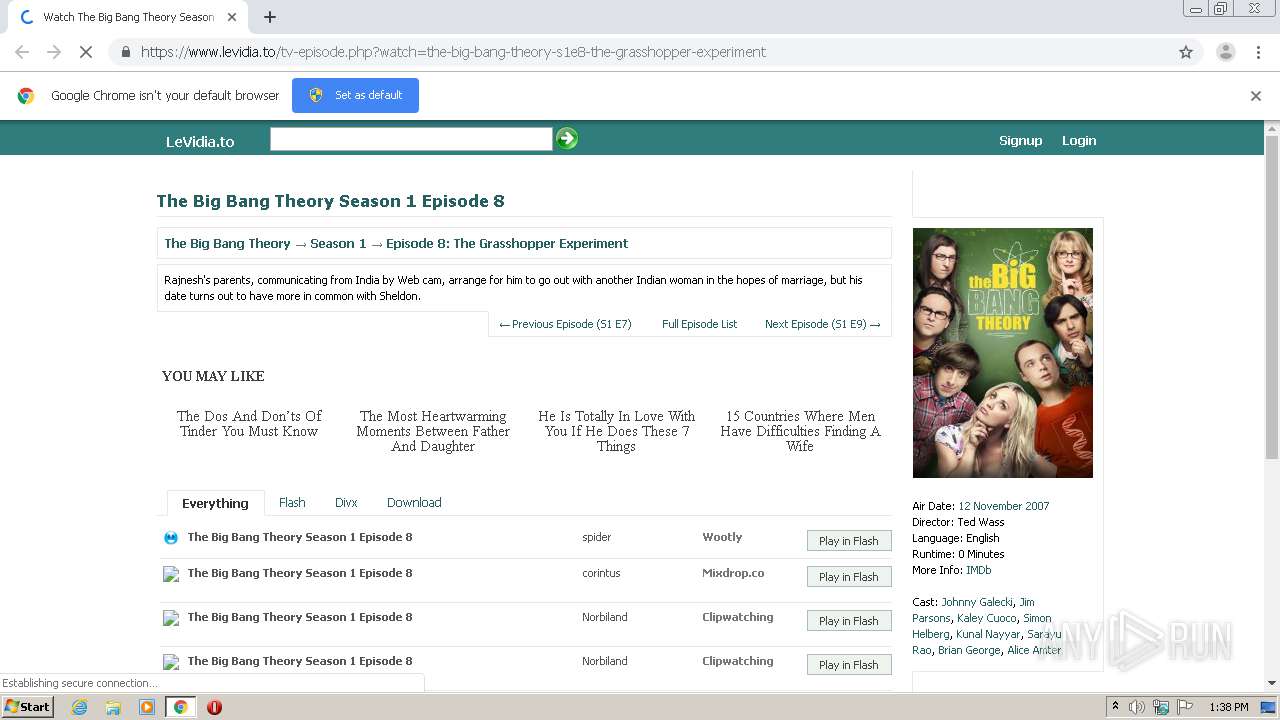Go to Previous Episode (S1 E7)
1280x720 pixels.
[566, 324]
